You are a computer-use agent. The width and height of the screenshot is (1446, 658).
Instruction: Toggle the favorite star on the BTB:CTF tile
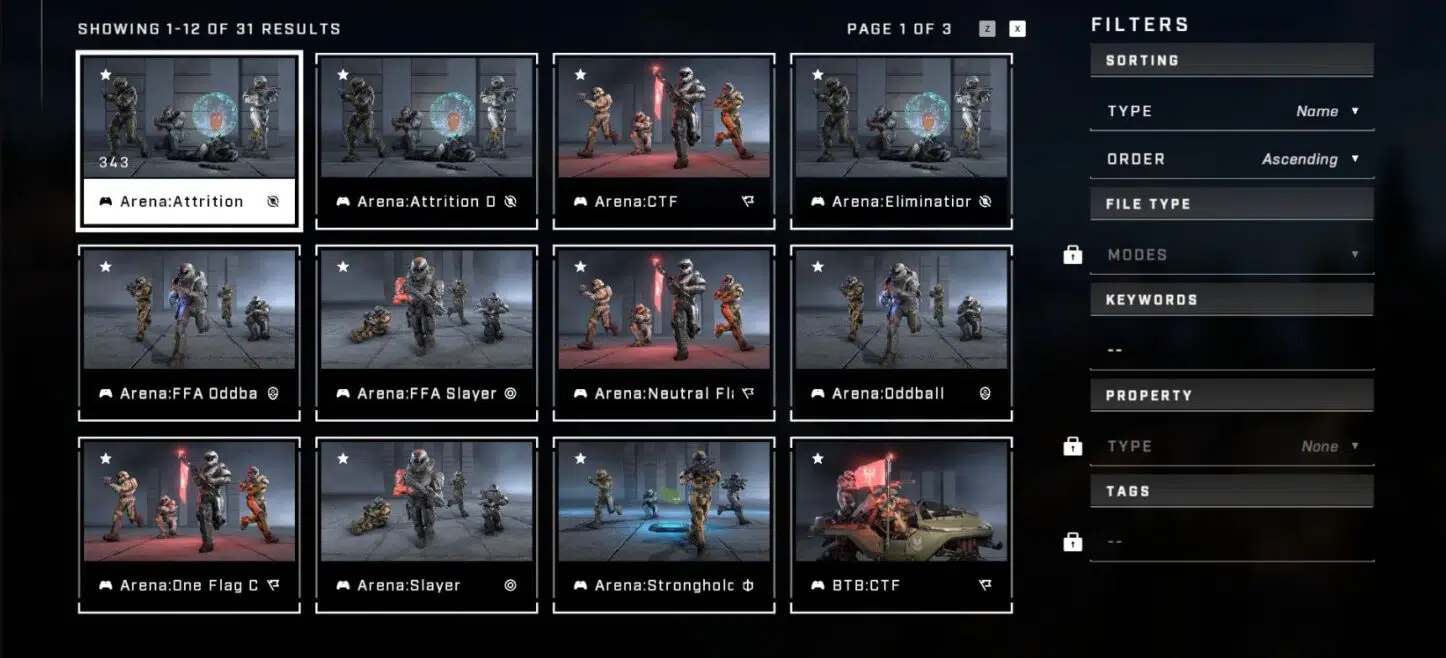pyautogui.click(x=818, y=459)
